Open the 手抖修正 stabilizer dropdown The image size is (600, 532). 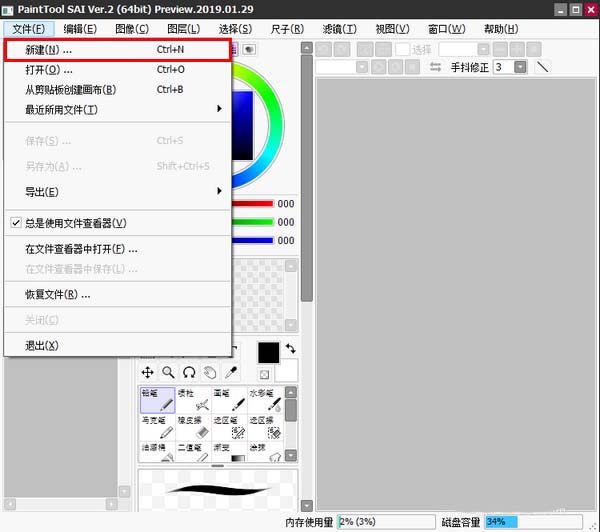pyautogui.click(x=520, y=67)
